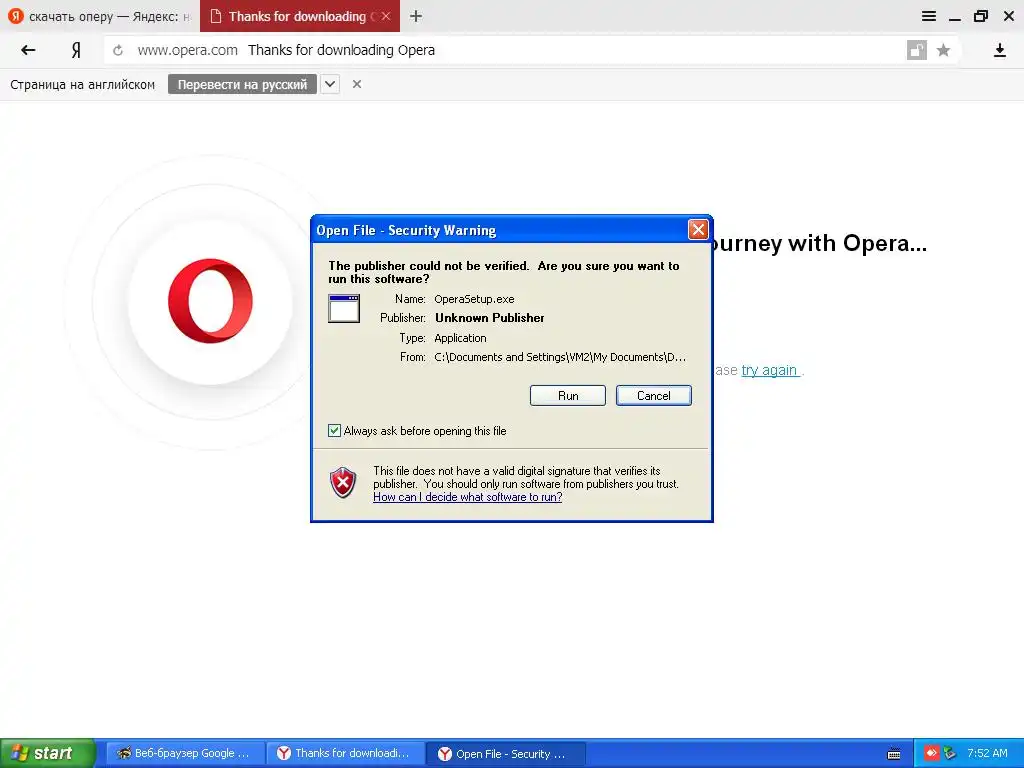Click the address bar URL www.opera.com
The width and height of the screenshot is (1024, 768).
(x=187, y=50)
